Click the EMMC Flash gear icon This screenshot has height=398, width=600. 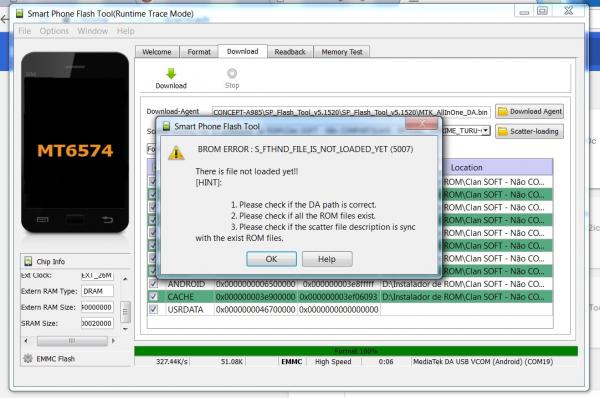(28, 359)
